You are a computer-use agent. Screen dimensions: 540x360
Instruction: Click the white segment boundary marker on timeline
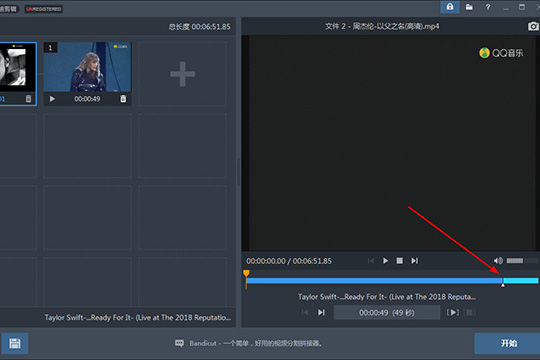pyautogui.click(x=503, y=285)
